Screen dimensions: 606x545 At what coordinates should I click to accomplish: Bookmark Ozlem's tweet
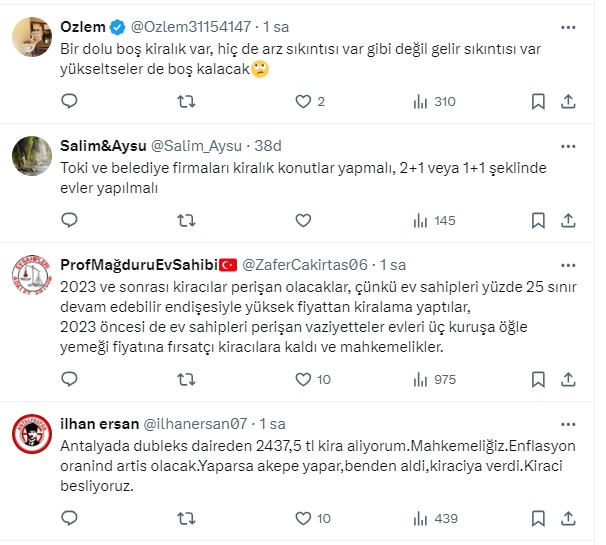tap(538, 101)
